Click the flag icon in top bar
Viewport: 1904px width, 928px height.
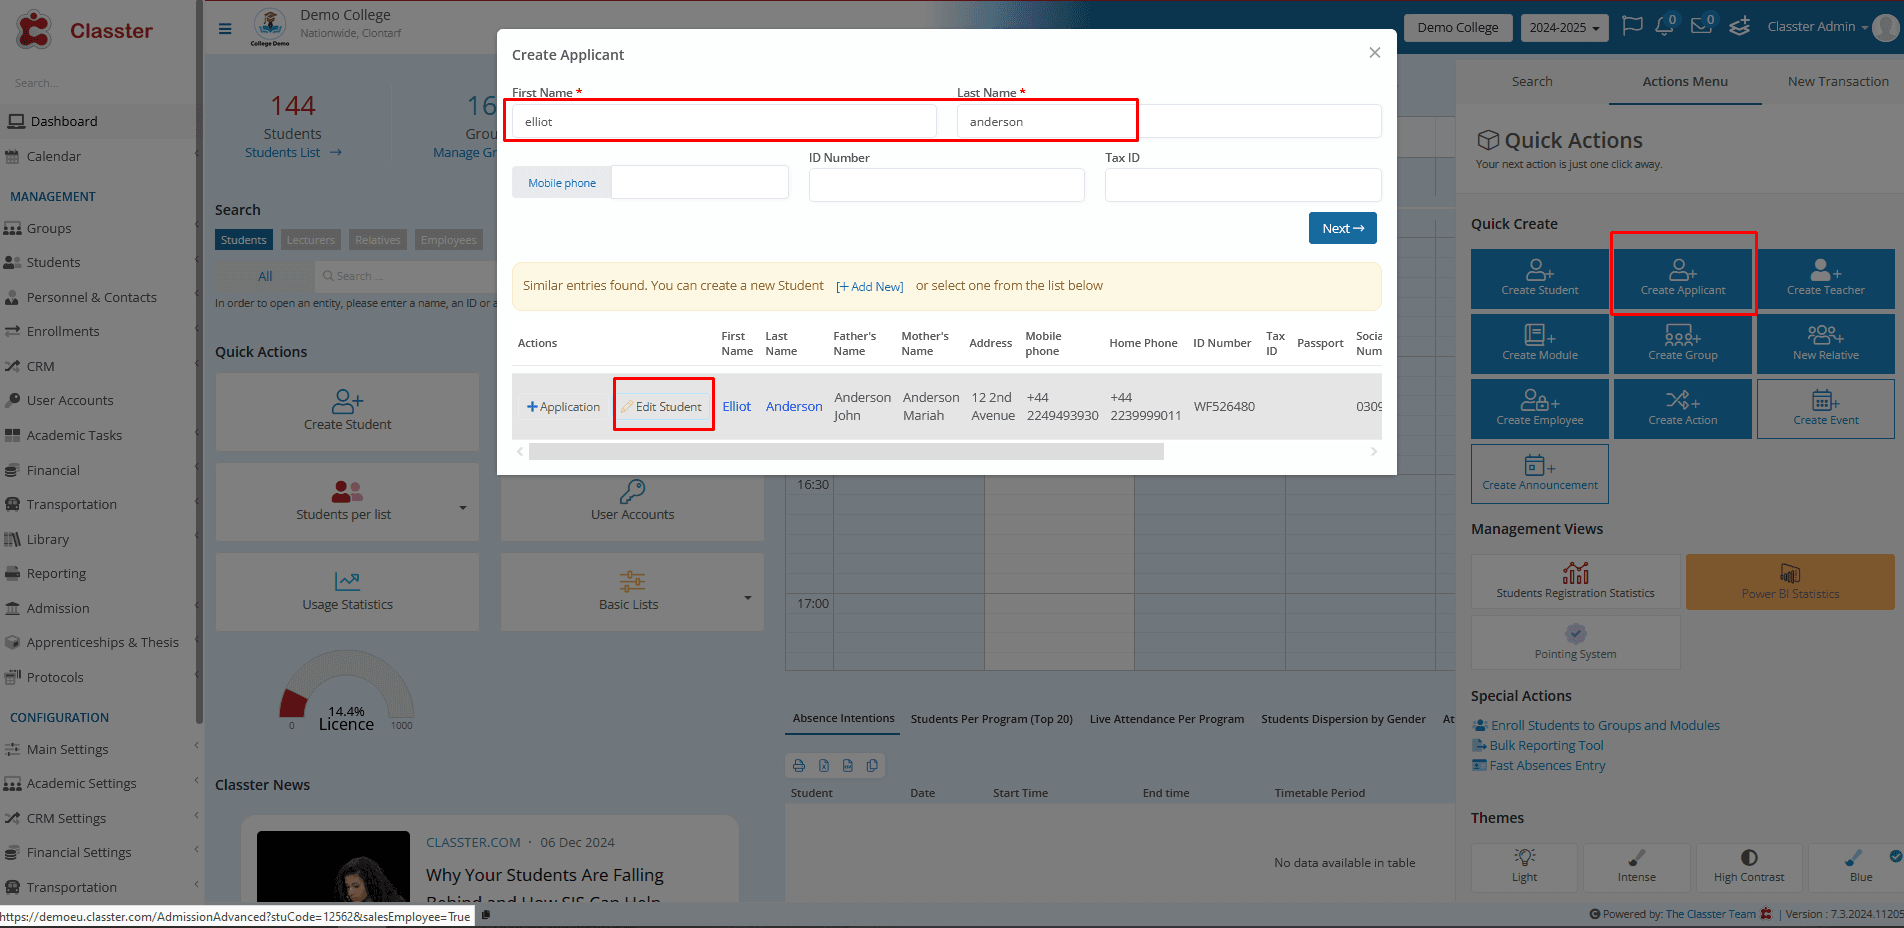pyautogui.click(x=1632, y=26)
